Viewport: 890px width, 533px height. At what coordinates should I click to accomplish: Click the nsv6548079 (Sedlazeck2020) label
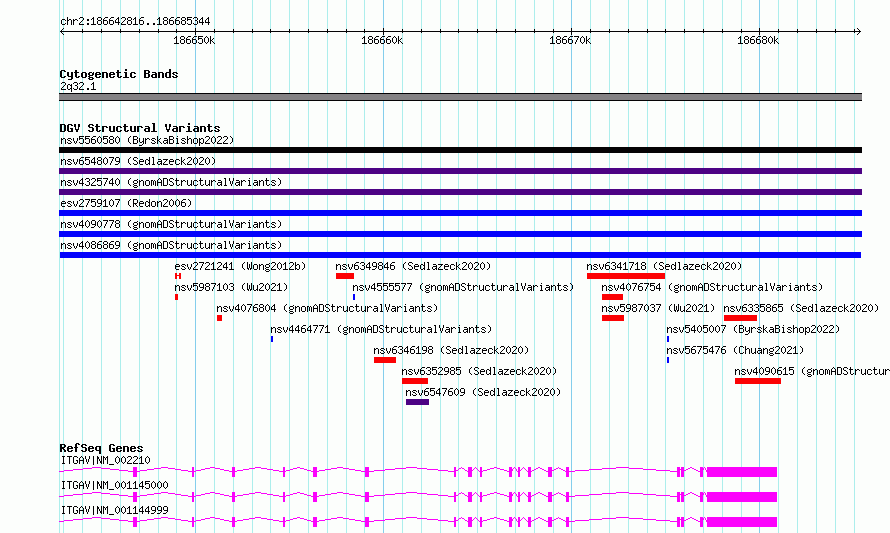coord(138,161)
